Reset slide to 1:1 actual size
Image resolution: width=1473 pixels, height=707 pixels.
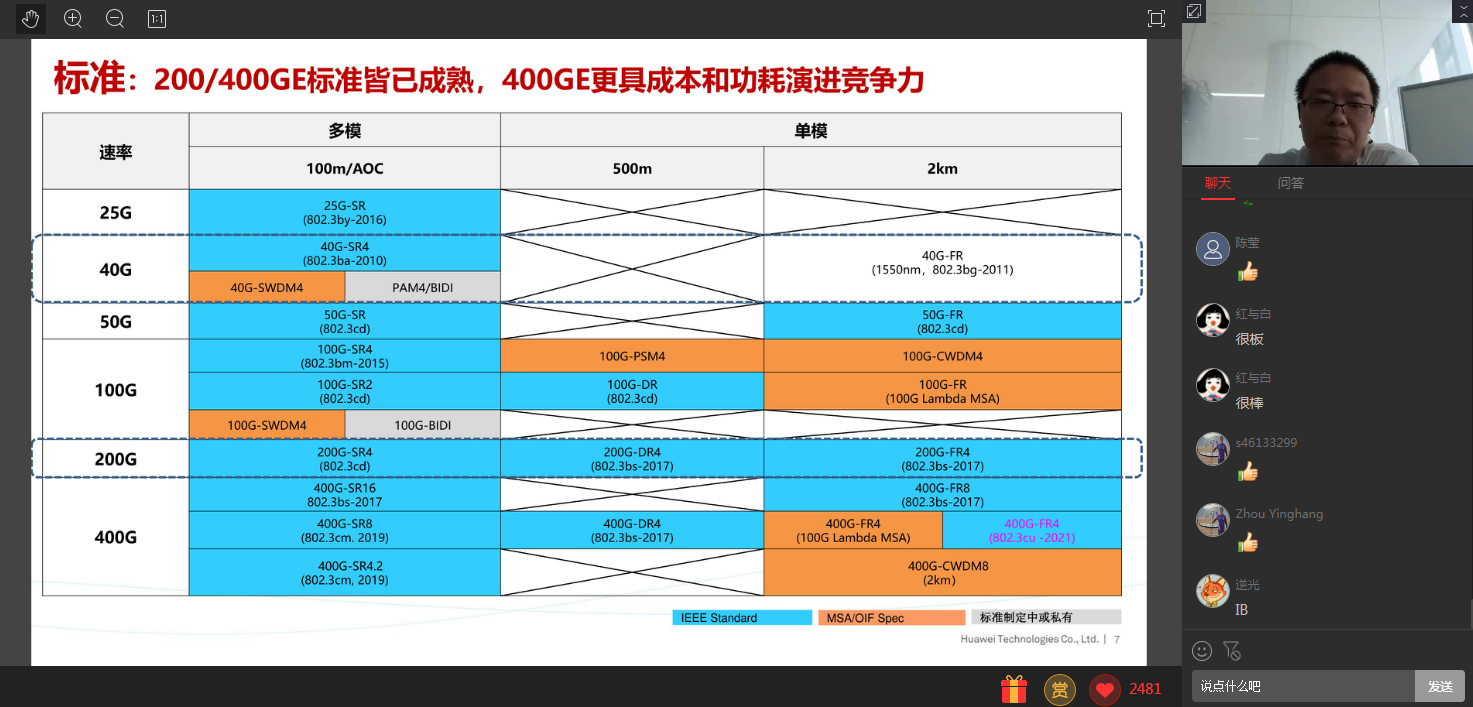pos(157,18)
